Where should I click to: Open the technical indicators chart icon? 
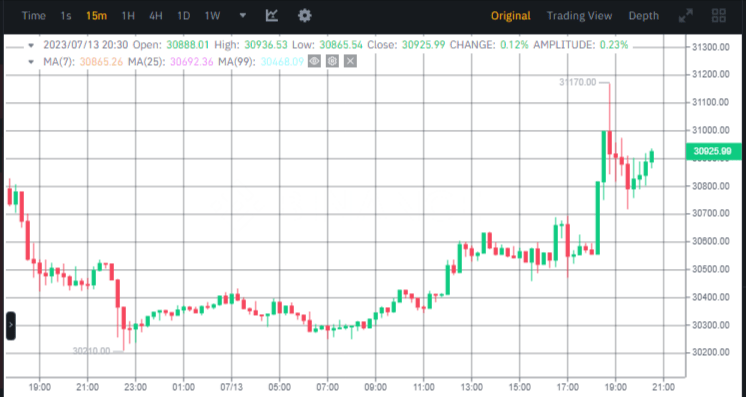(272, 16)
